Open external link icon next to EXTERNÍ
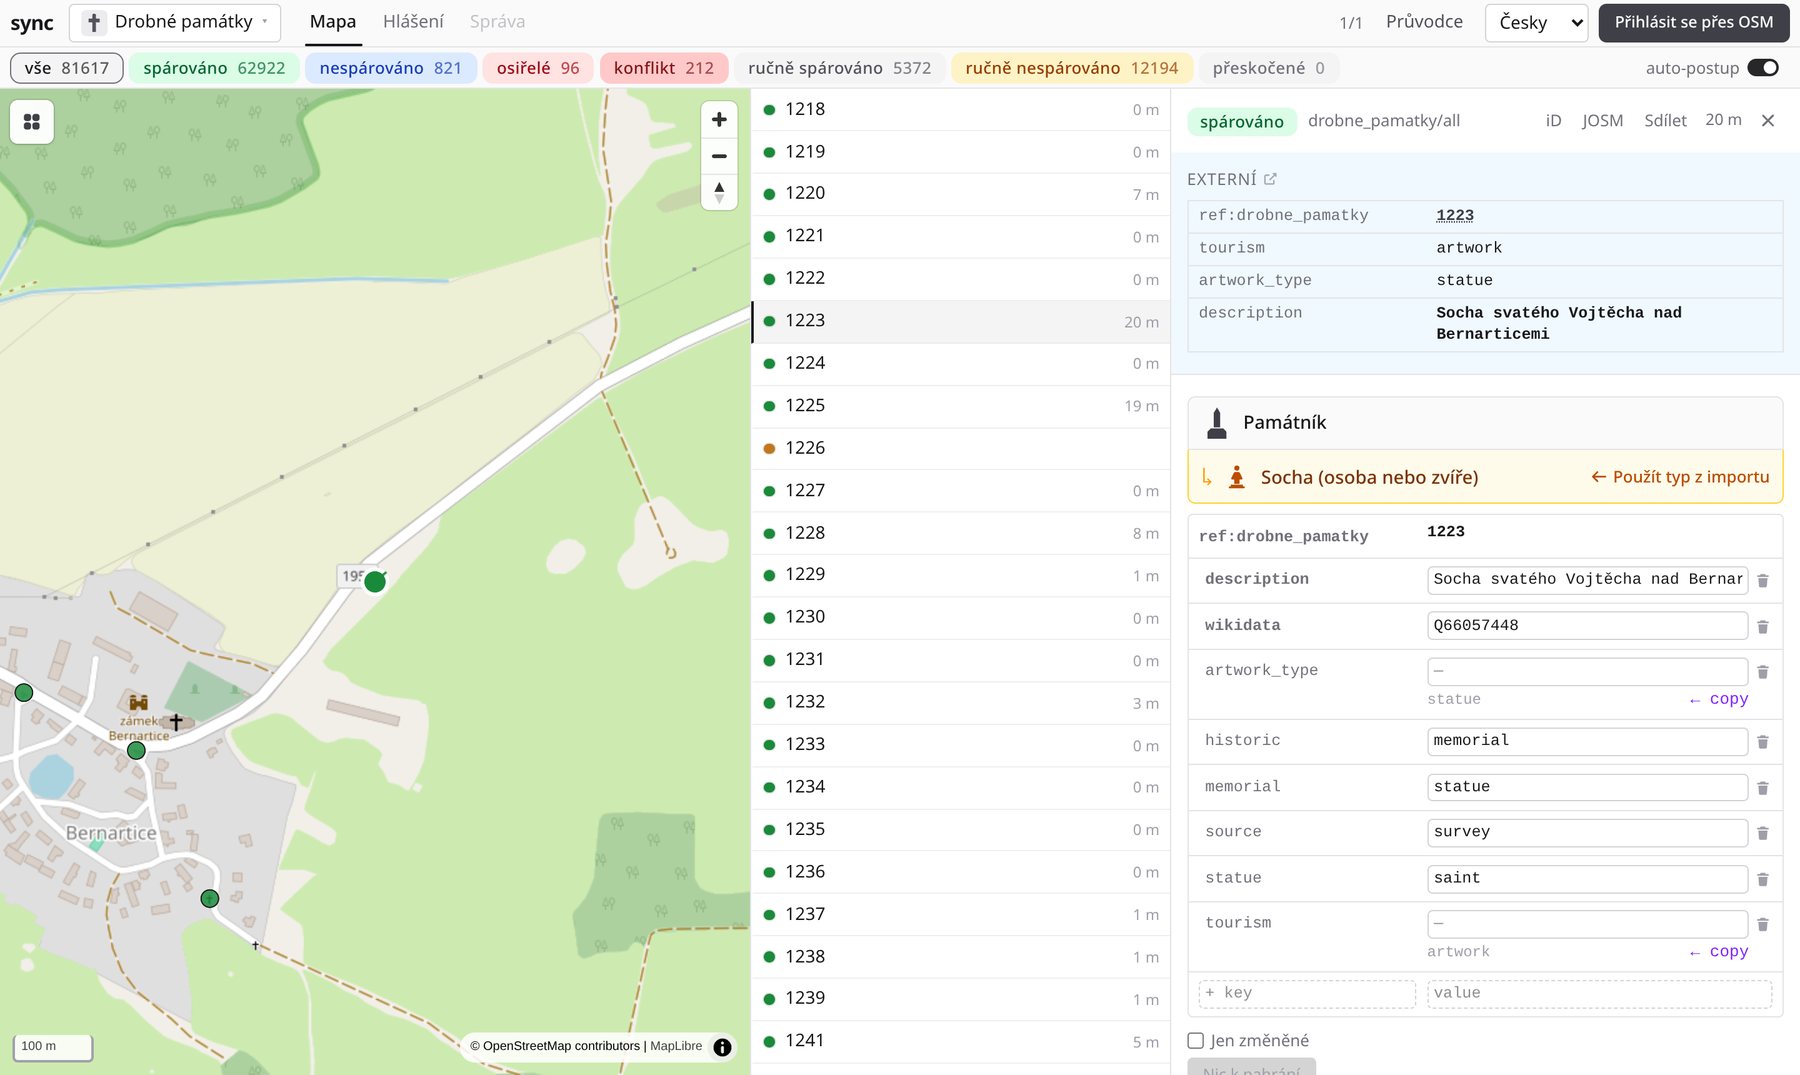This screenshot has width=1800, height=1075. click(1270, 179)
